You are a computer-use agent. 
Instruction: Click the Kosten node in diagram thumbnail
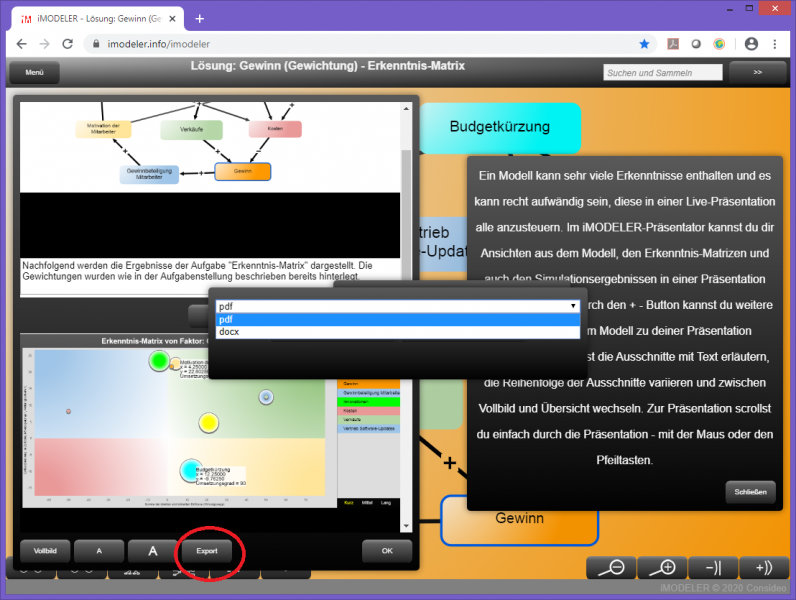(x=275, y=129)
